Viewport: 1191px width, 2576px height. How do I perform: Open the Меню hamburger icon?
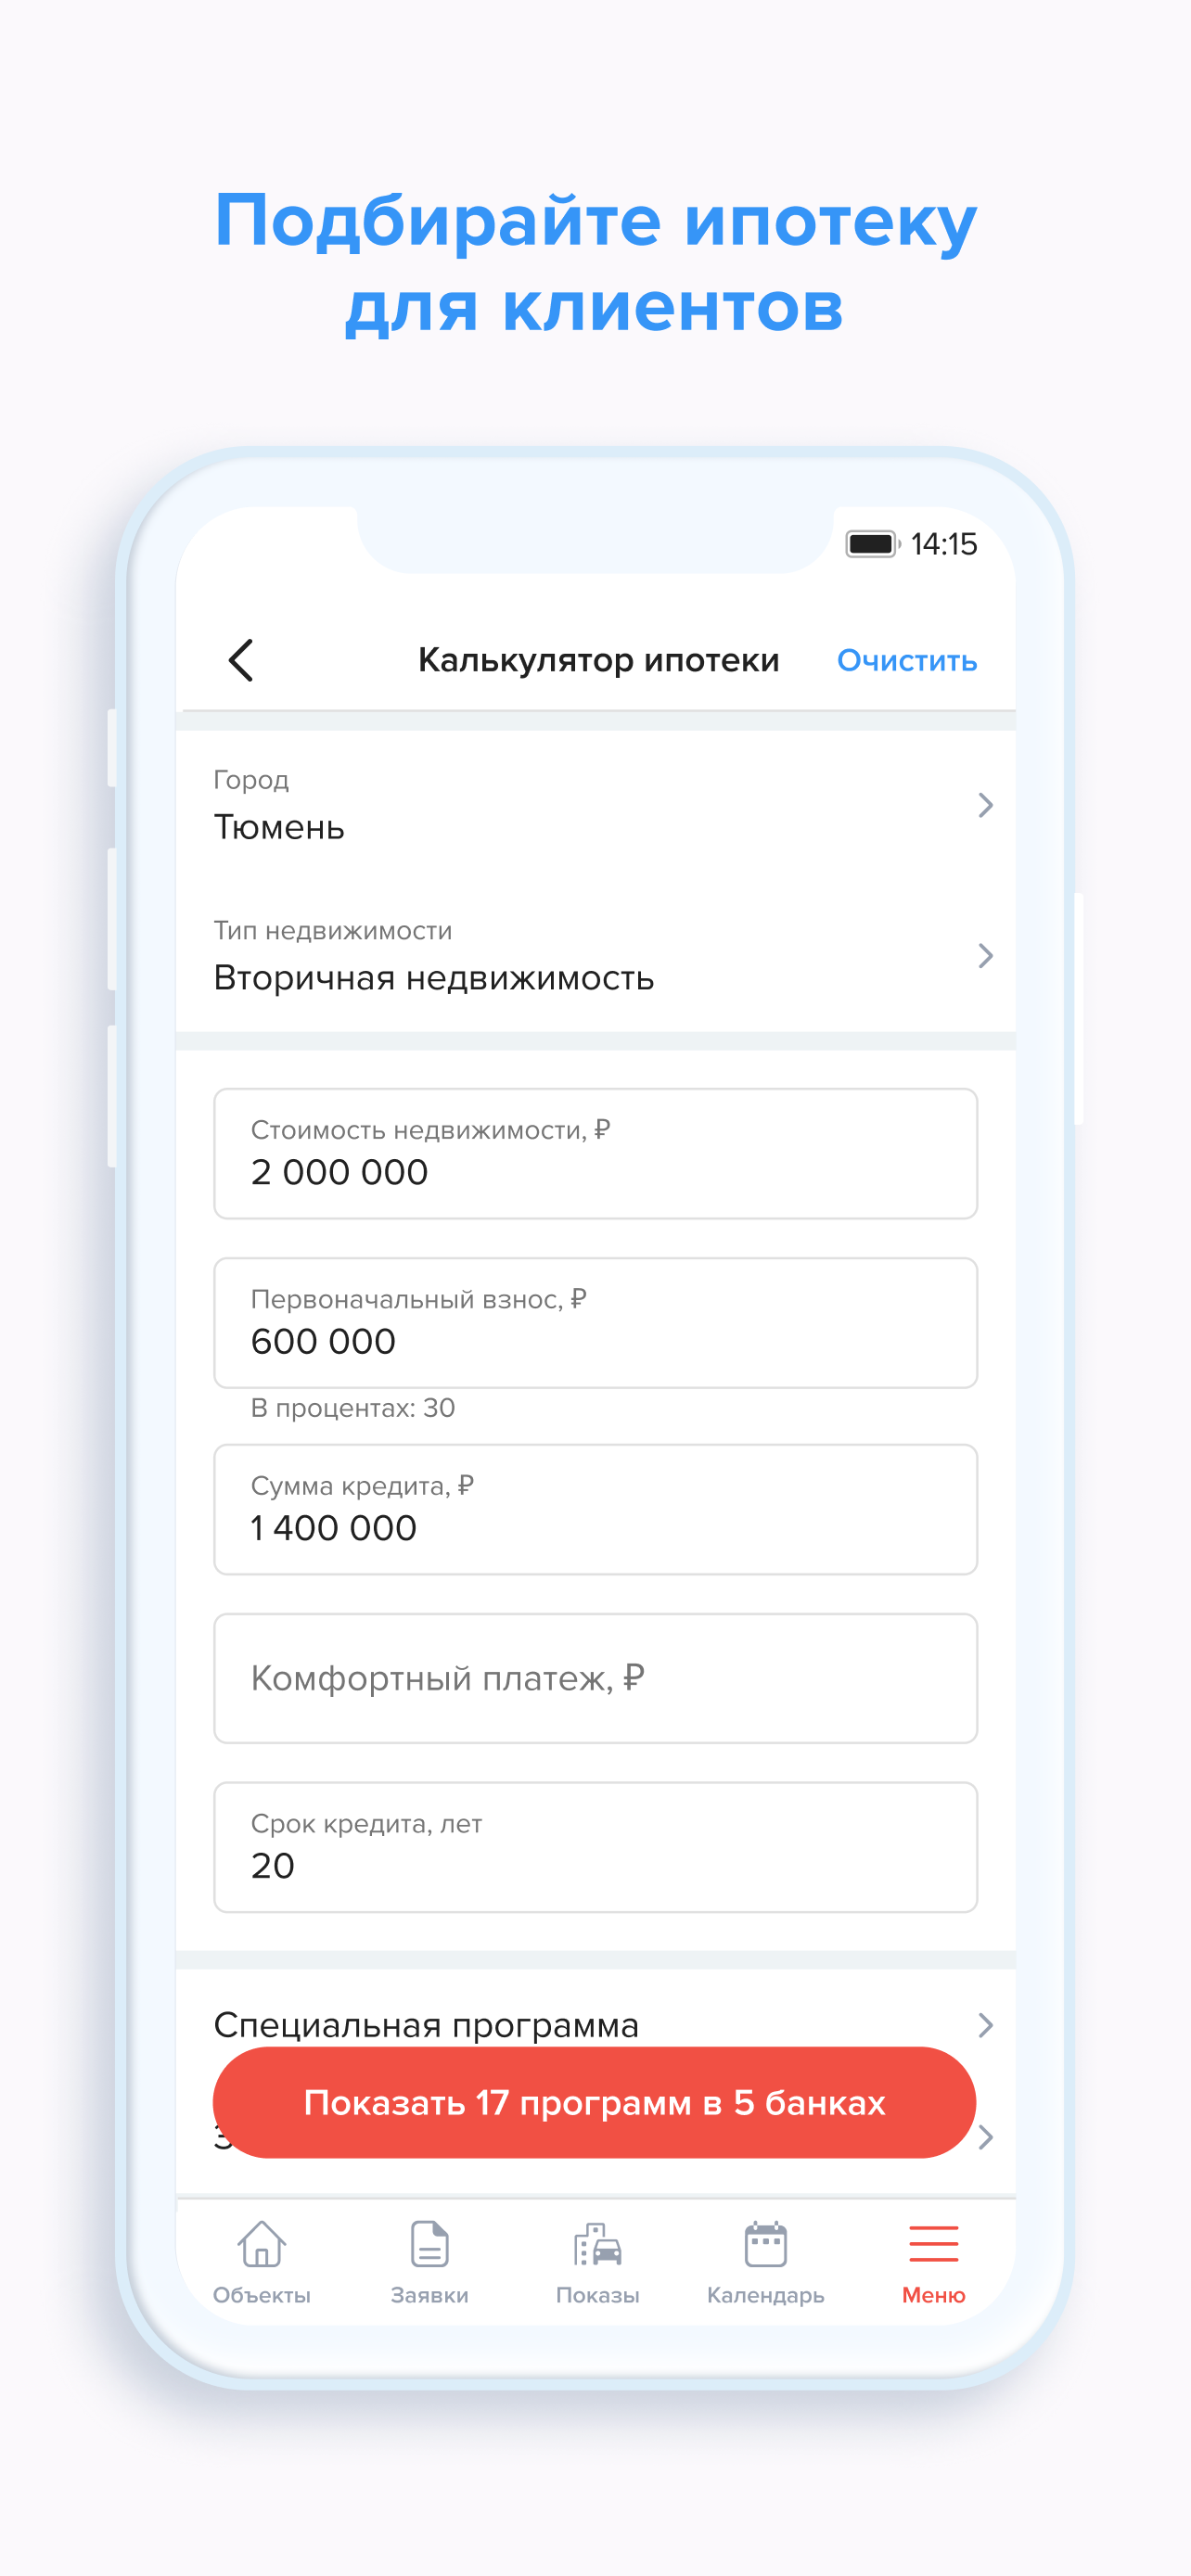pos(933,2244)
